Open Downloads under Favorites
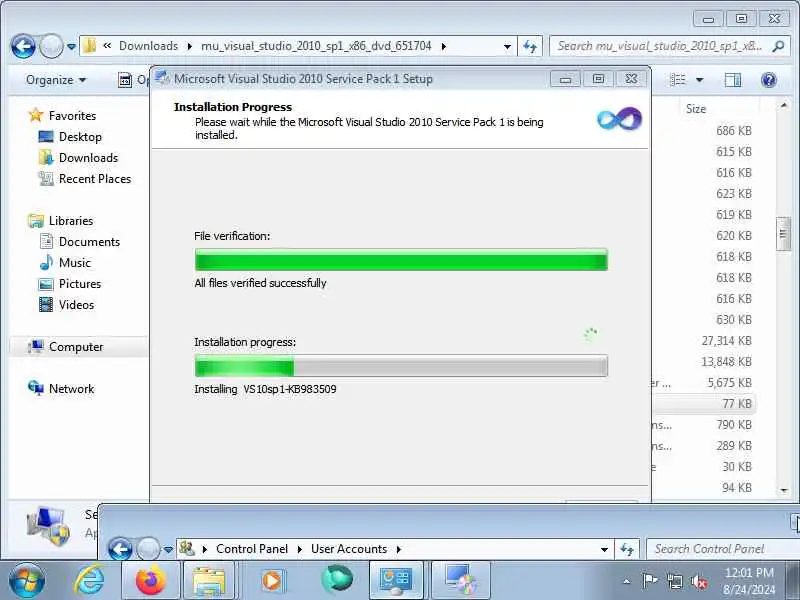This screenshot has height=600, width=800. tap(88, 158)
